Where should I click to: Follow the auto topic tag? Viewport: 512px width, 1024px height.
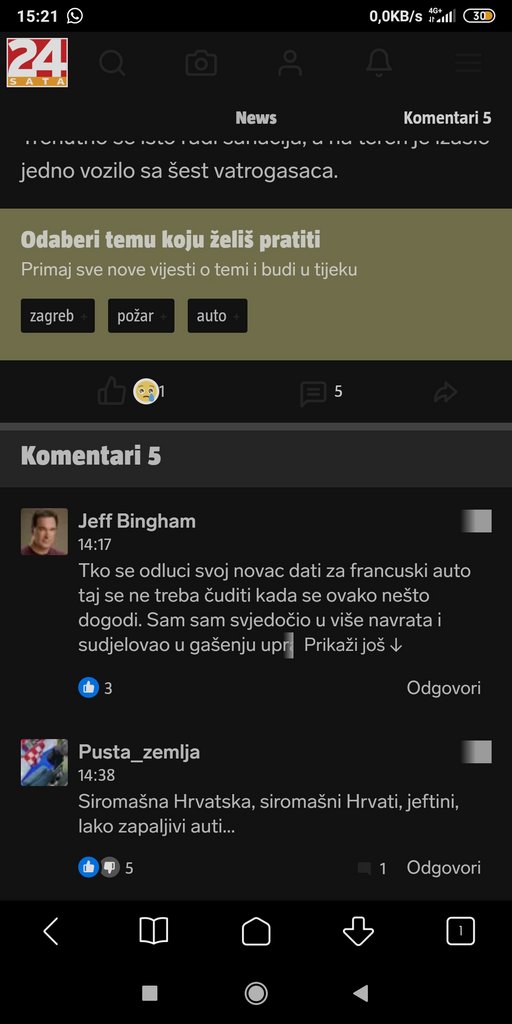[217, 316]
